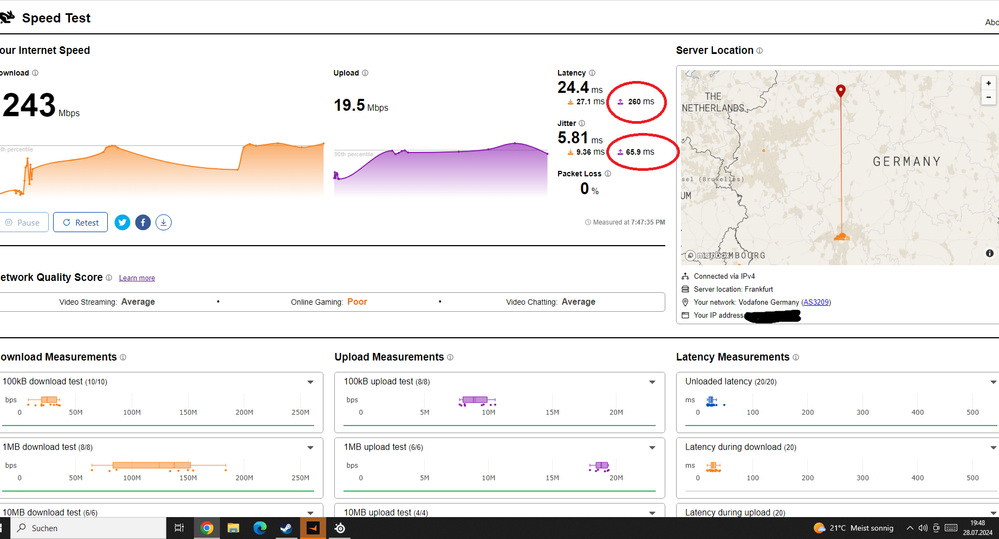
Task: Open Steam from the taskbar
Action: pyautogui.click(x=286, y=528)
